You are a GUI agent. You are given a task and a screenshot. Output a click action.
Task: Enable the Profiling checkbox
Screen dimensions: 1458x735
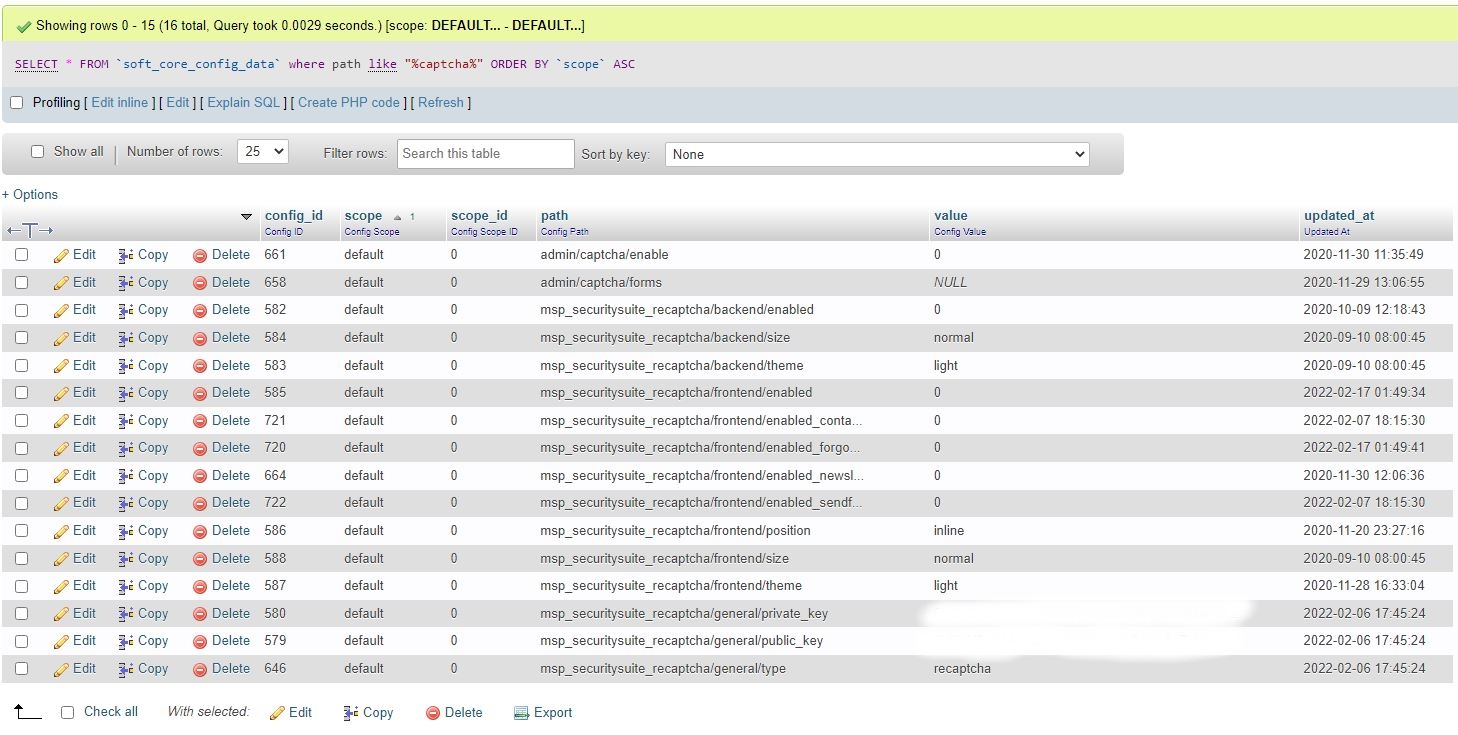tap(16, 102)
